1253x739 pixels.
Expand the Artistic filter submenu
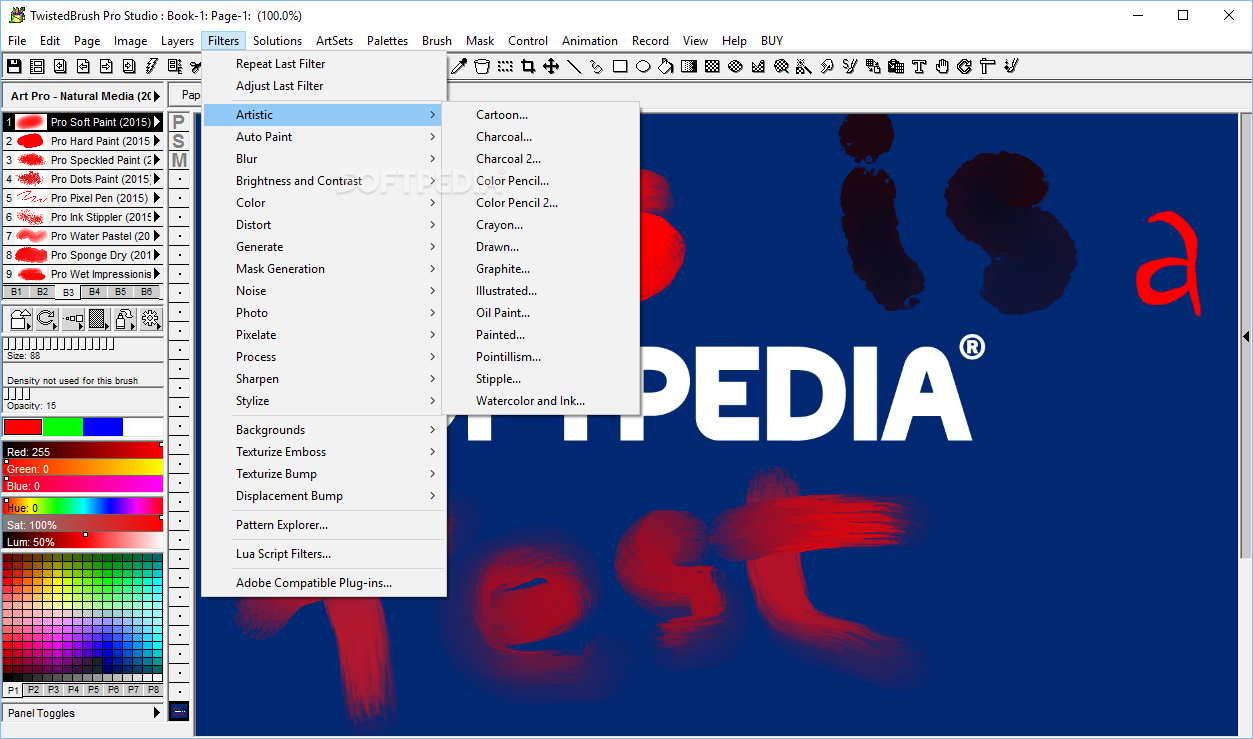point(323,115)
